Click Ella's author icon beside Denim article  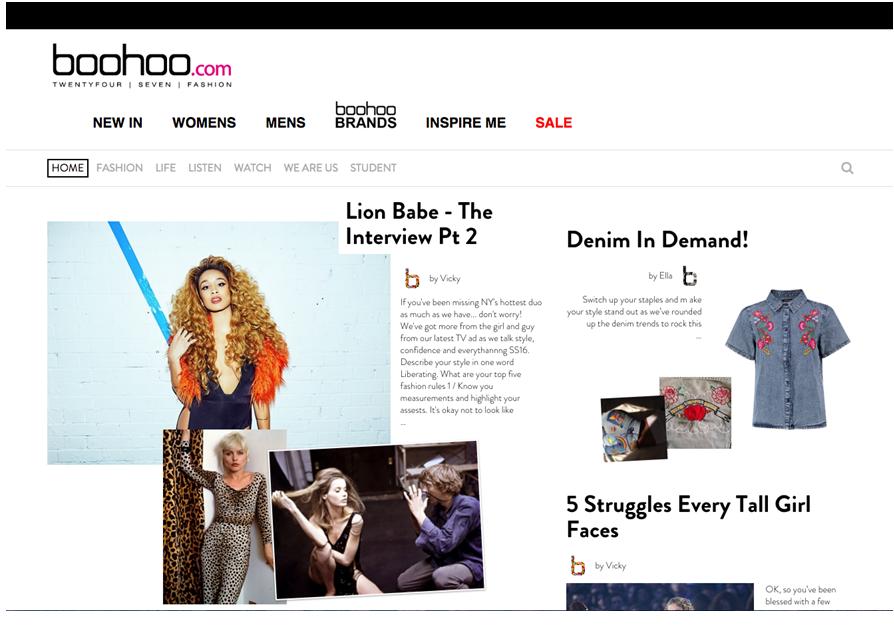pos(690,276)
